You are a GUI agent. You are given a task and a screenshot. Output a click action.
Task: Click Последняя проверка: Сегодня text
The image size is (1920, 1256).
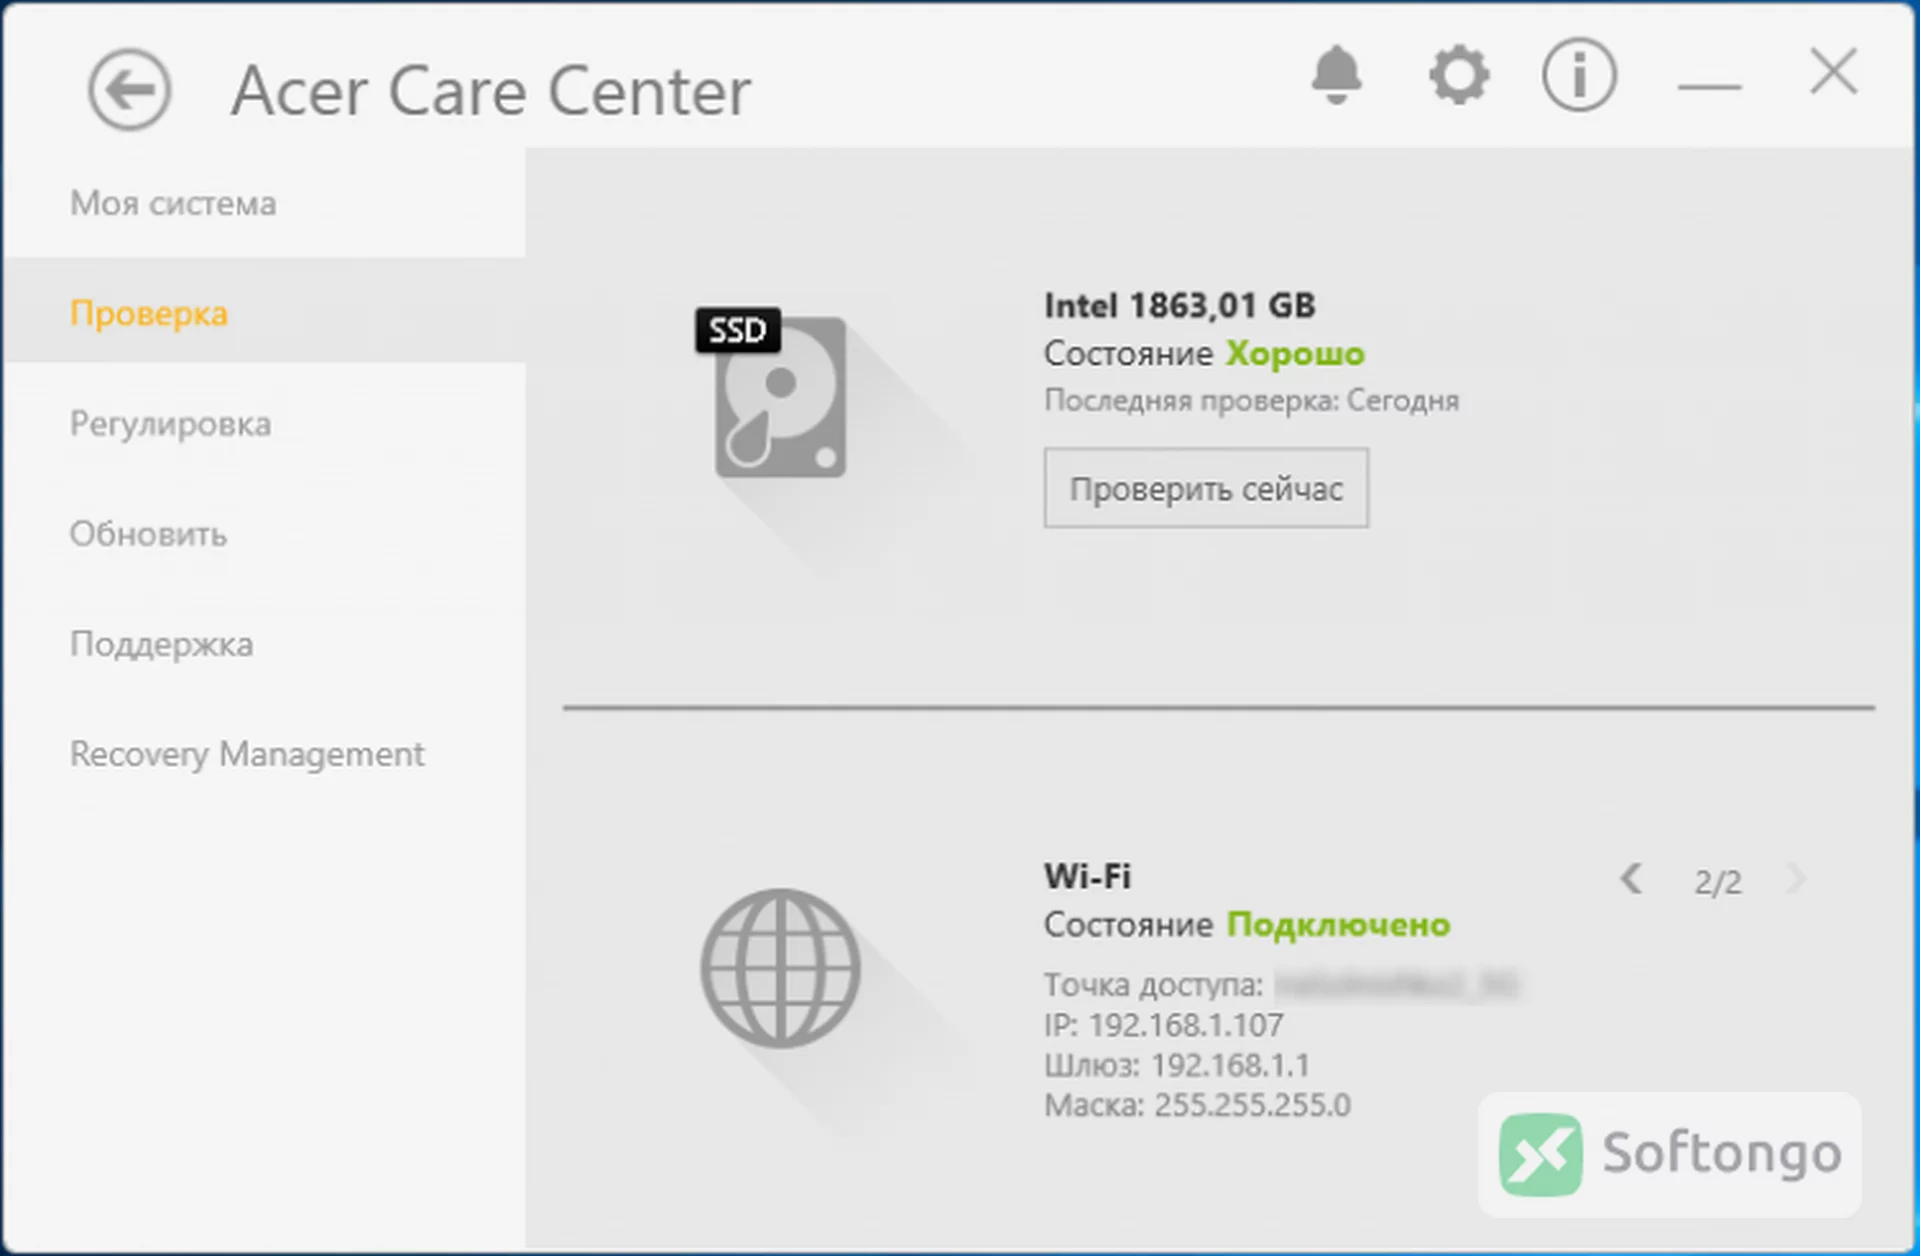[x=1251, y=400]
